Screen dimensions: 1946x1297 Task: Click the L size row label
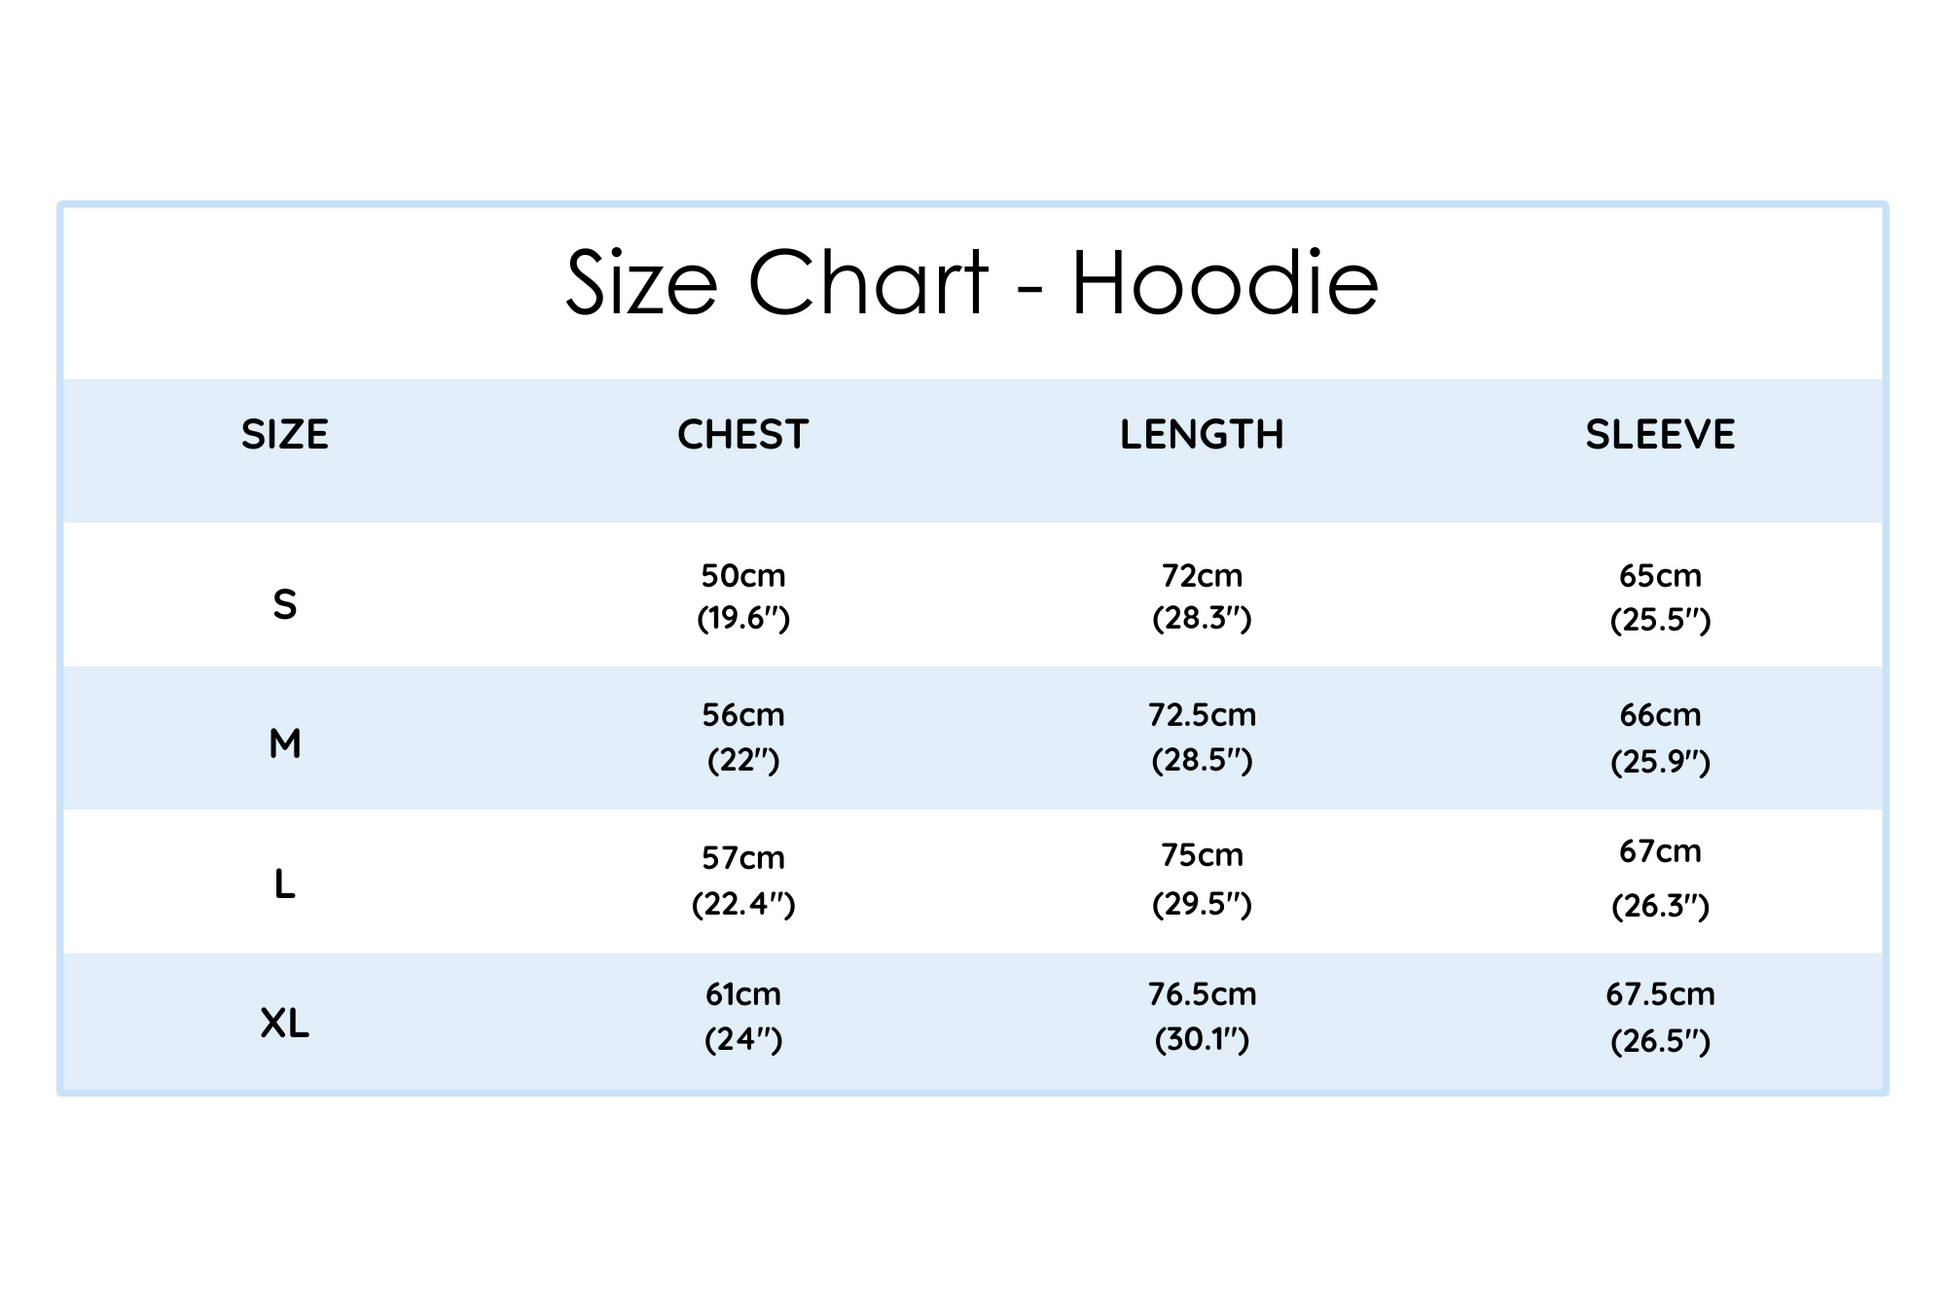pyautogui.click(x=285, y=885)
